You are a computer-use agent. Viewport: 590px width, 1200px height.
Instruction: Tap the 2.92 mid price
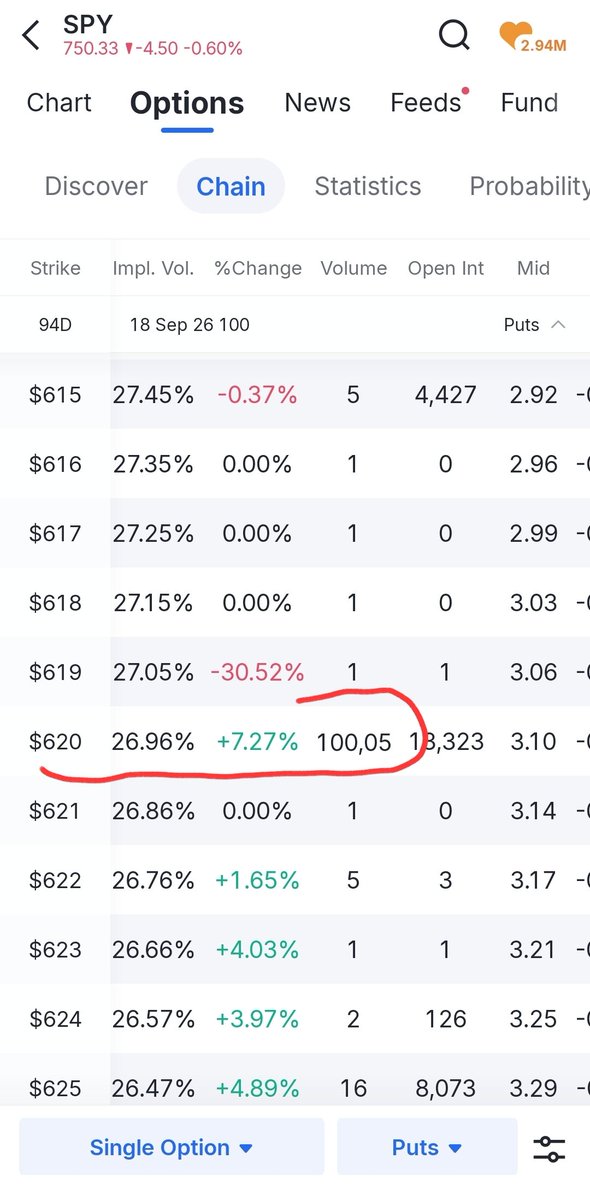[x=533, y=395]
